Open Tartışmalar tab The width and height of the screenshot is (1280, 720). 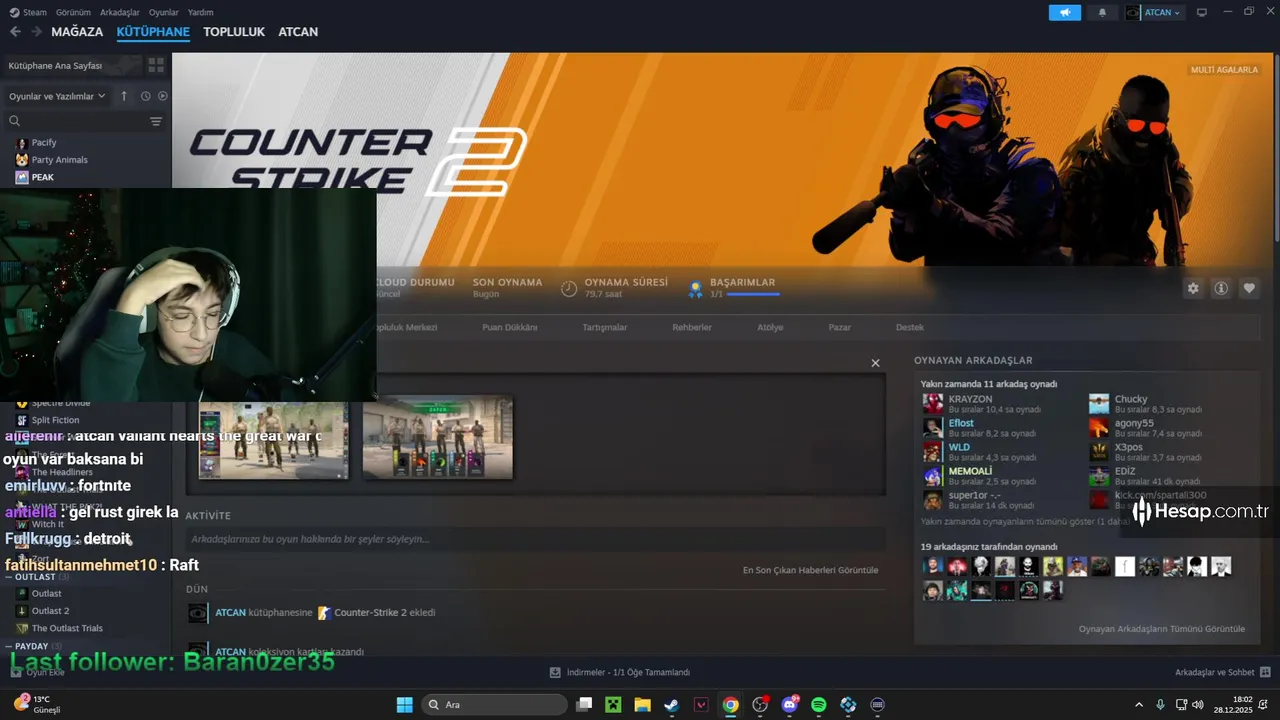pyautogui.click(x=605, y=328)
